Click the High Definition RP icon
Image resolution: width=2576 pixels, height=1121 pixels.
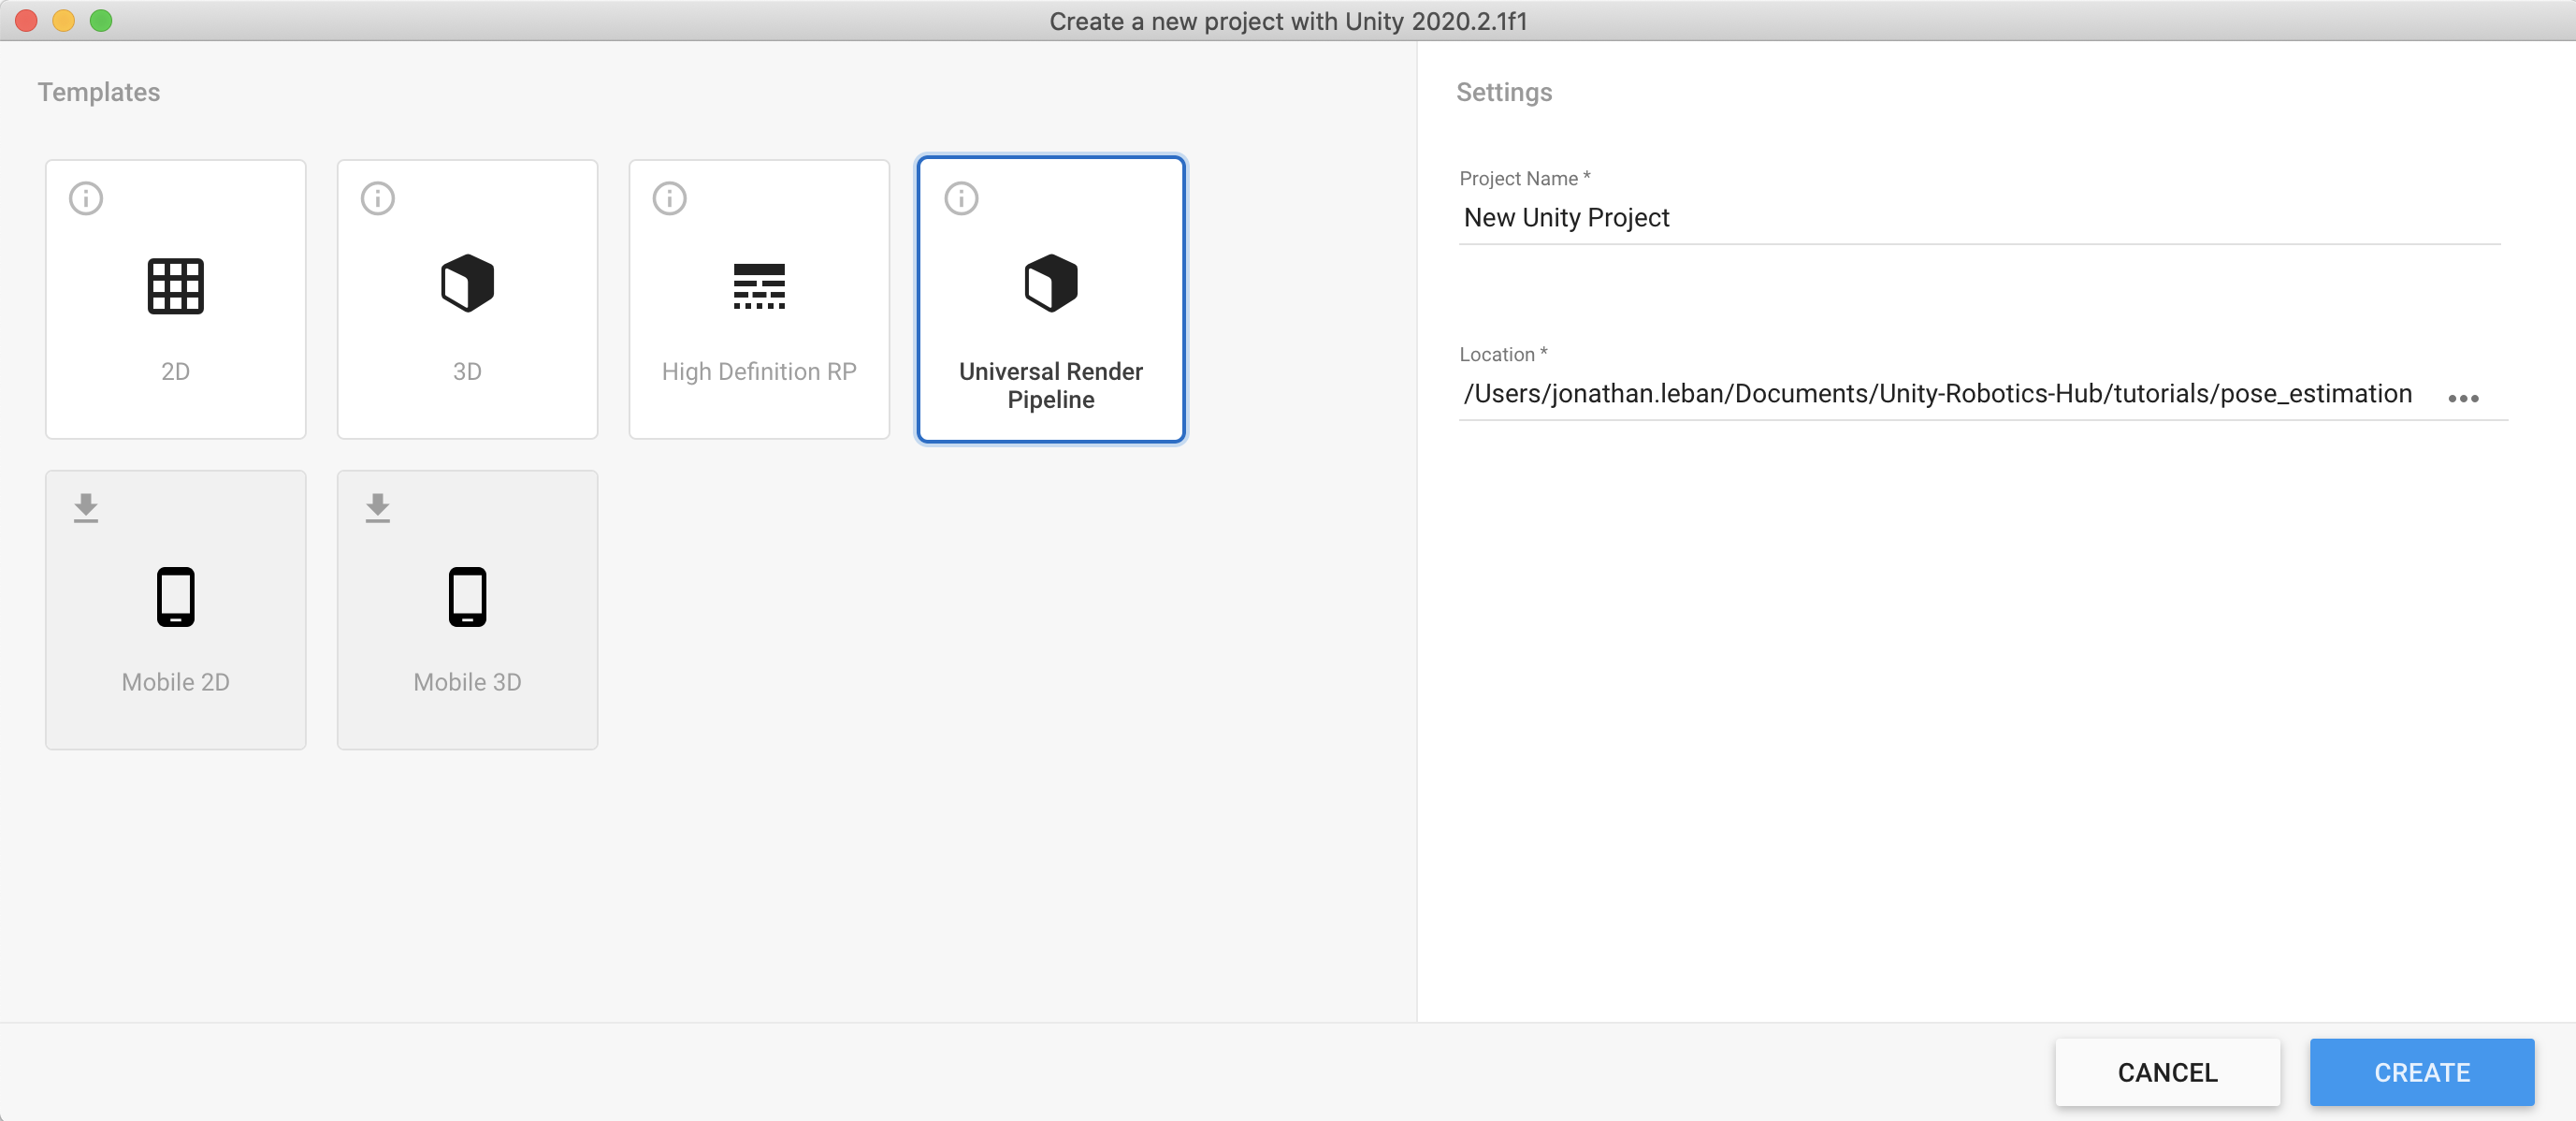759,286
